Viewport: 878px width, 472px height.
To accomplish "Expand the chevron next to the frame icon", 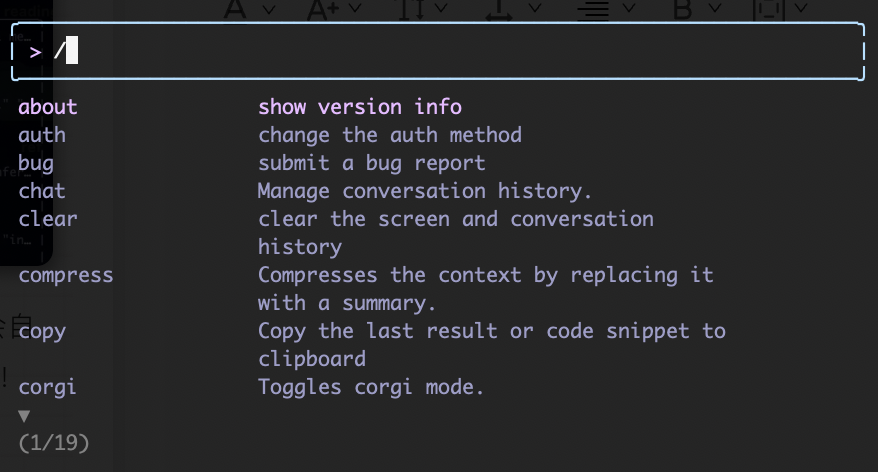I will tap(801, 8).
